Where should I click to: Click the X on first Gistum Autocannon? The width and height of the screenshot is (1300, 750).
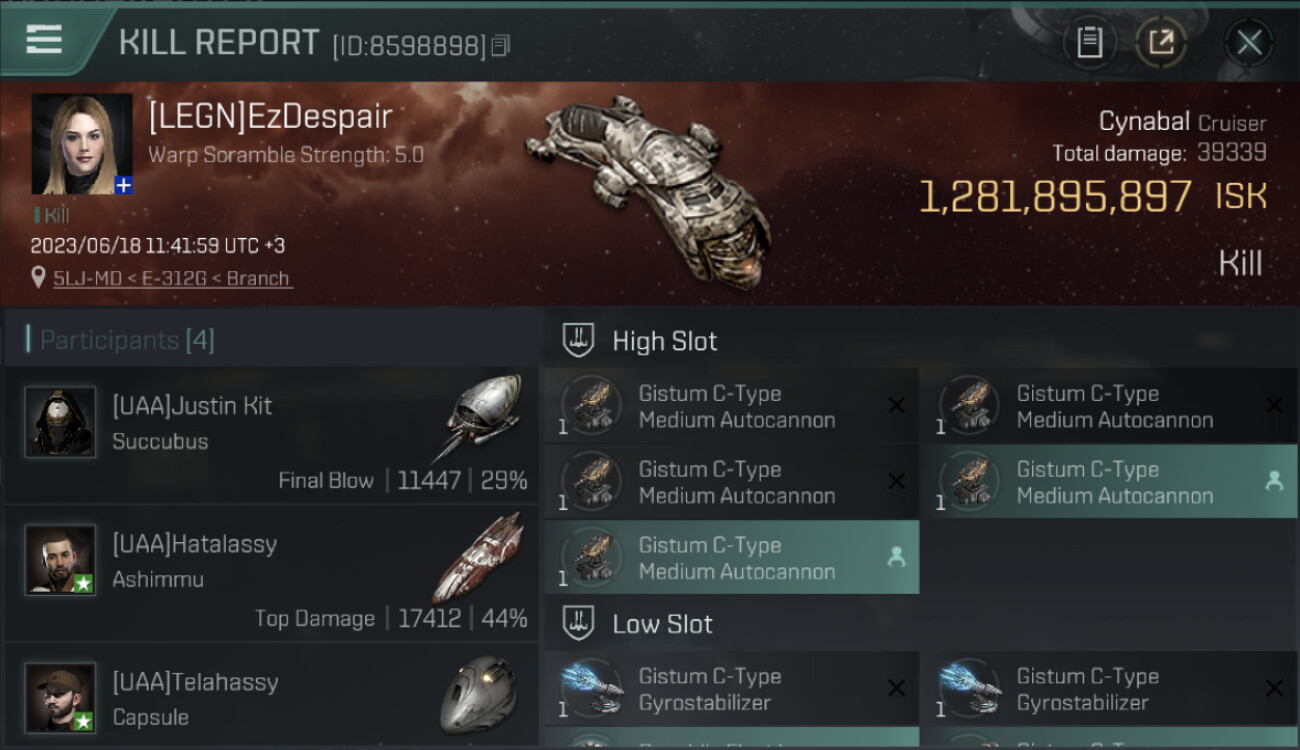coord(896,405)
